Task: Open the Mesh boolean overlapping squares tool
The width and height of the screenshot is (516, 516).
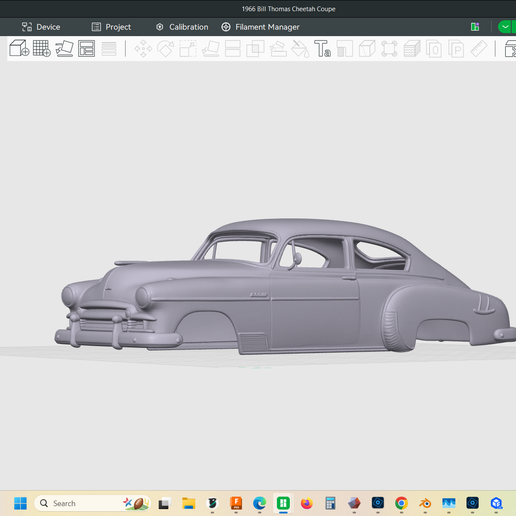Action: click(255, 49)
